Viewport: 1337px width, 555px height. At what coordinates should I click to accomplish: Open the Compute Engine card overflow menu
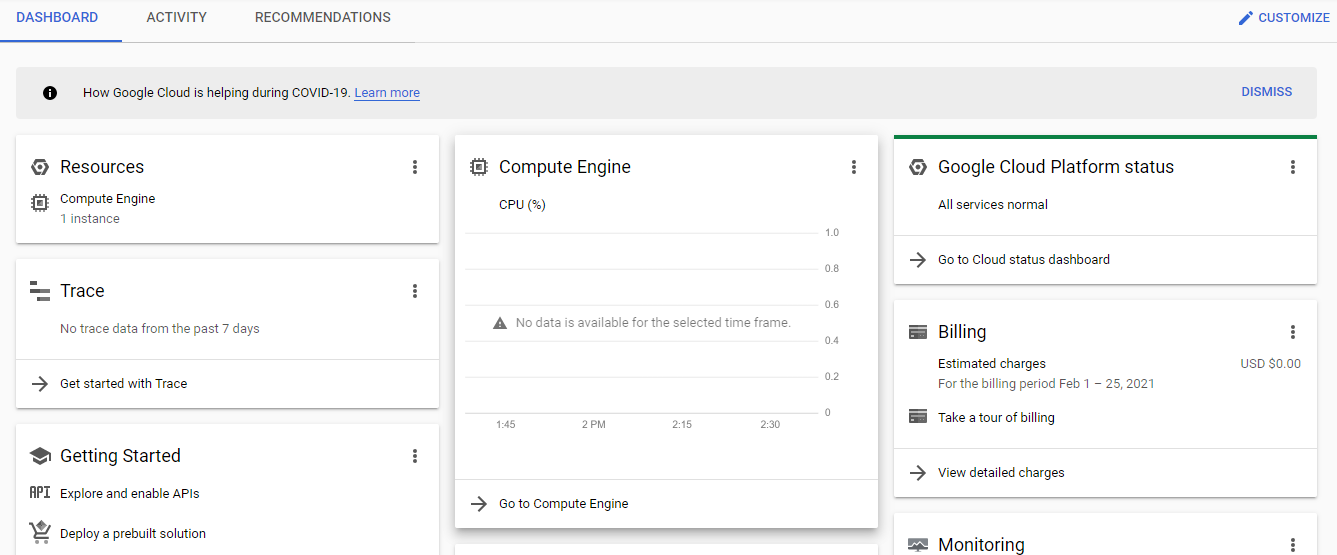click(x=854, y=167)
